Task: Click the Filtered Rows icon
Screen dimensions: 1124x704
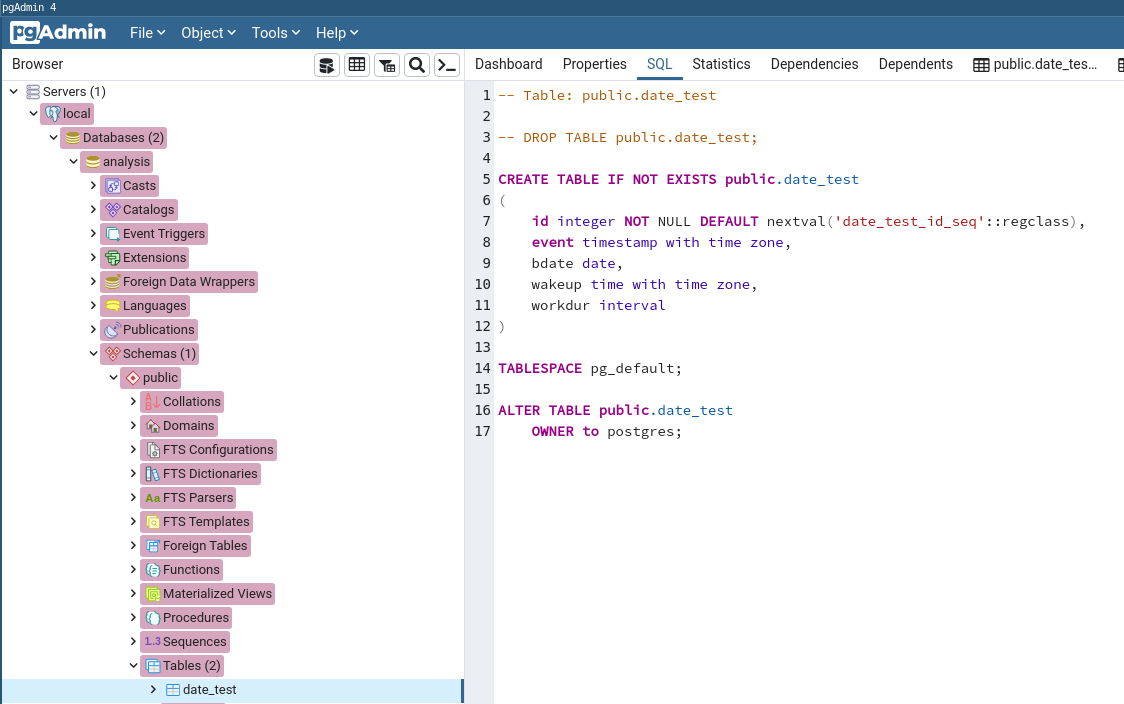Action: [x=387, y=66]
